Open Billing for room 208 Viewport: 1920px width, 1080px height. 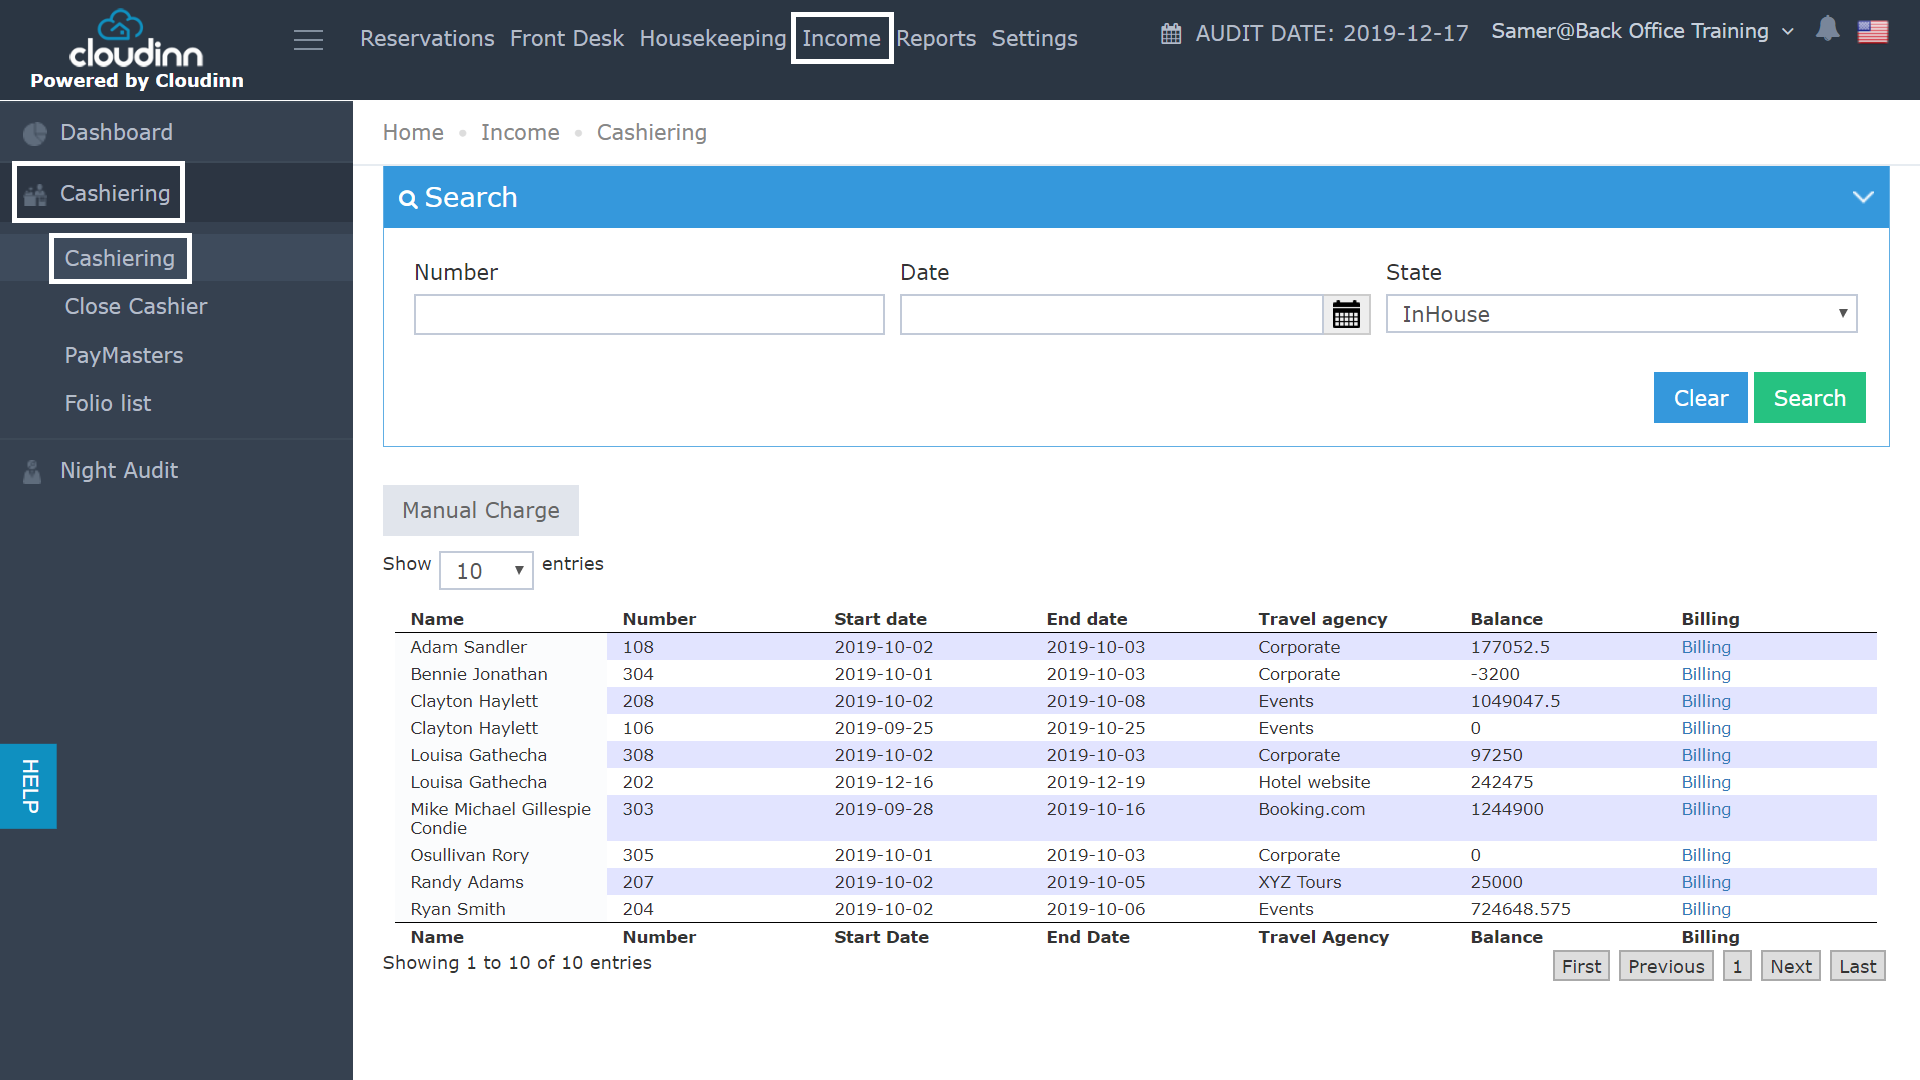click(1705, 701)
